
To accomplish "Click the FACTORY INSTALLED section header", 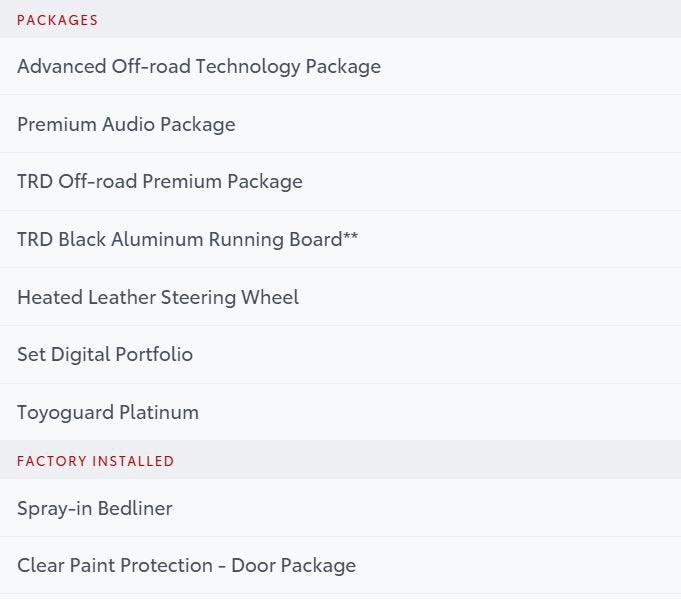I will click(x=96, y=461).
